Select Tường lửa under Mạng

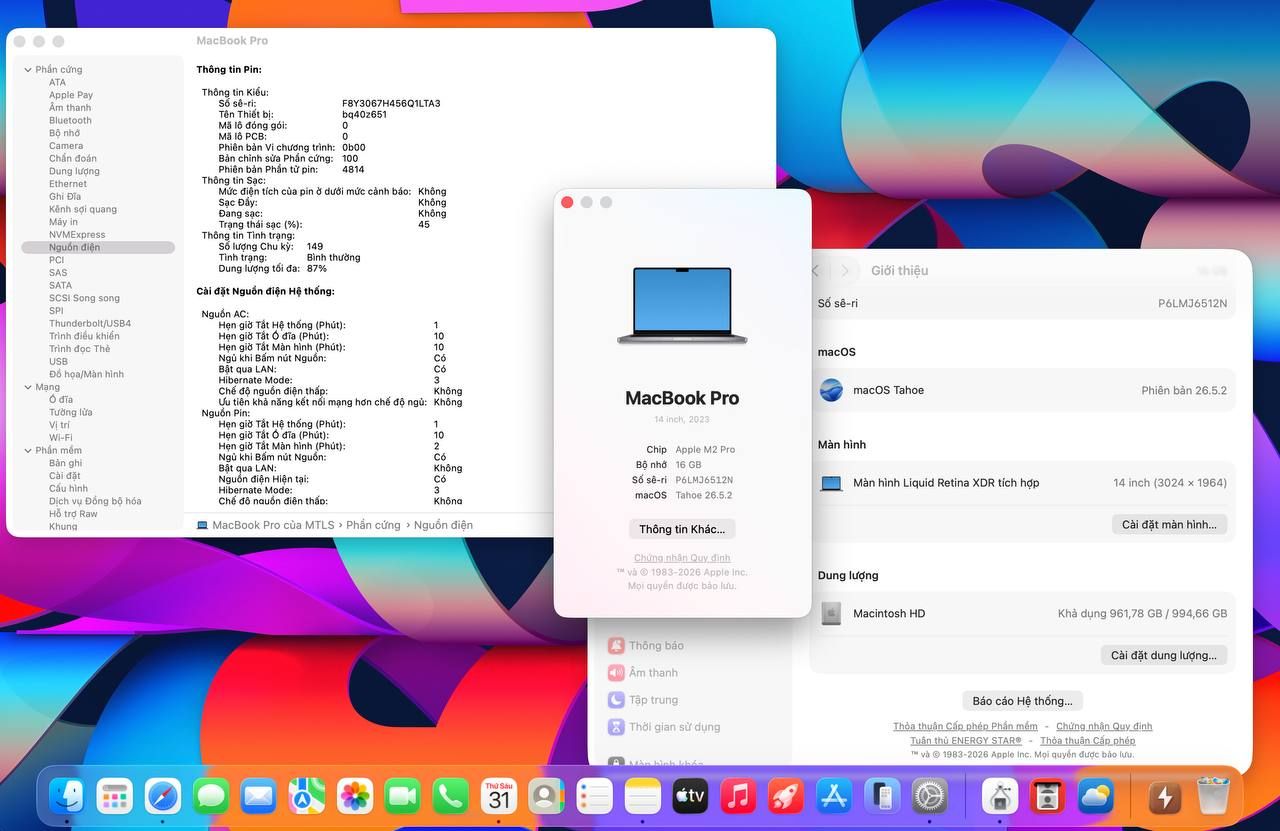(x=71, y=412)
